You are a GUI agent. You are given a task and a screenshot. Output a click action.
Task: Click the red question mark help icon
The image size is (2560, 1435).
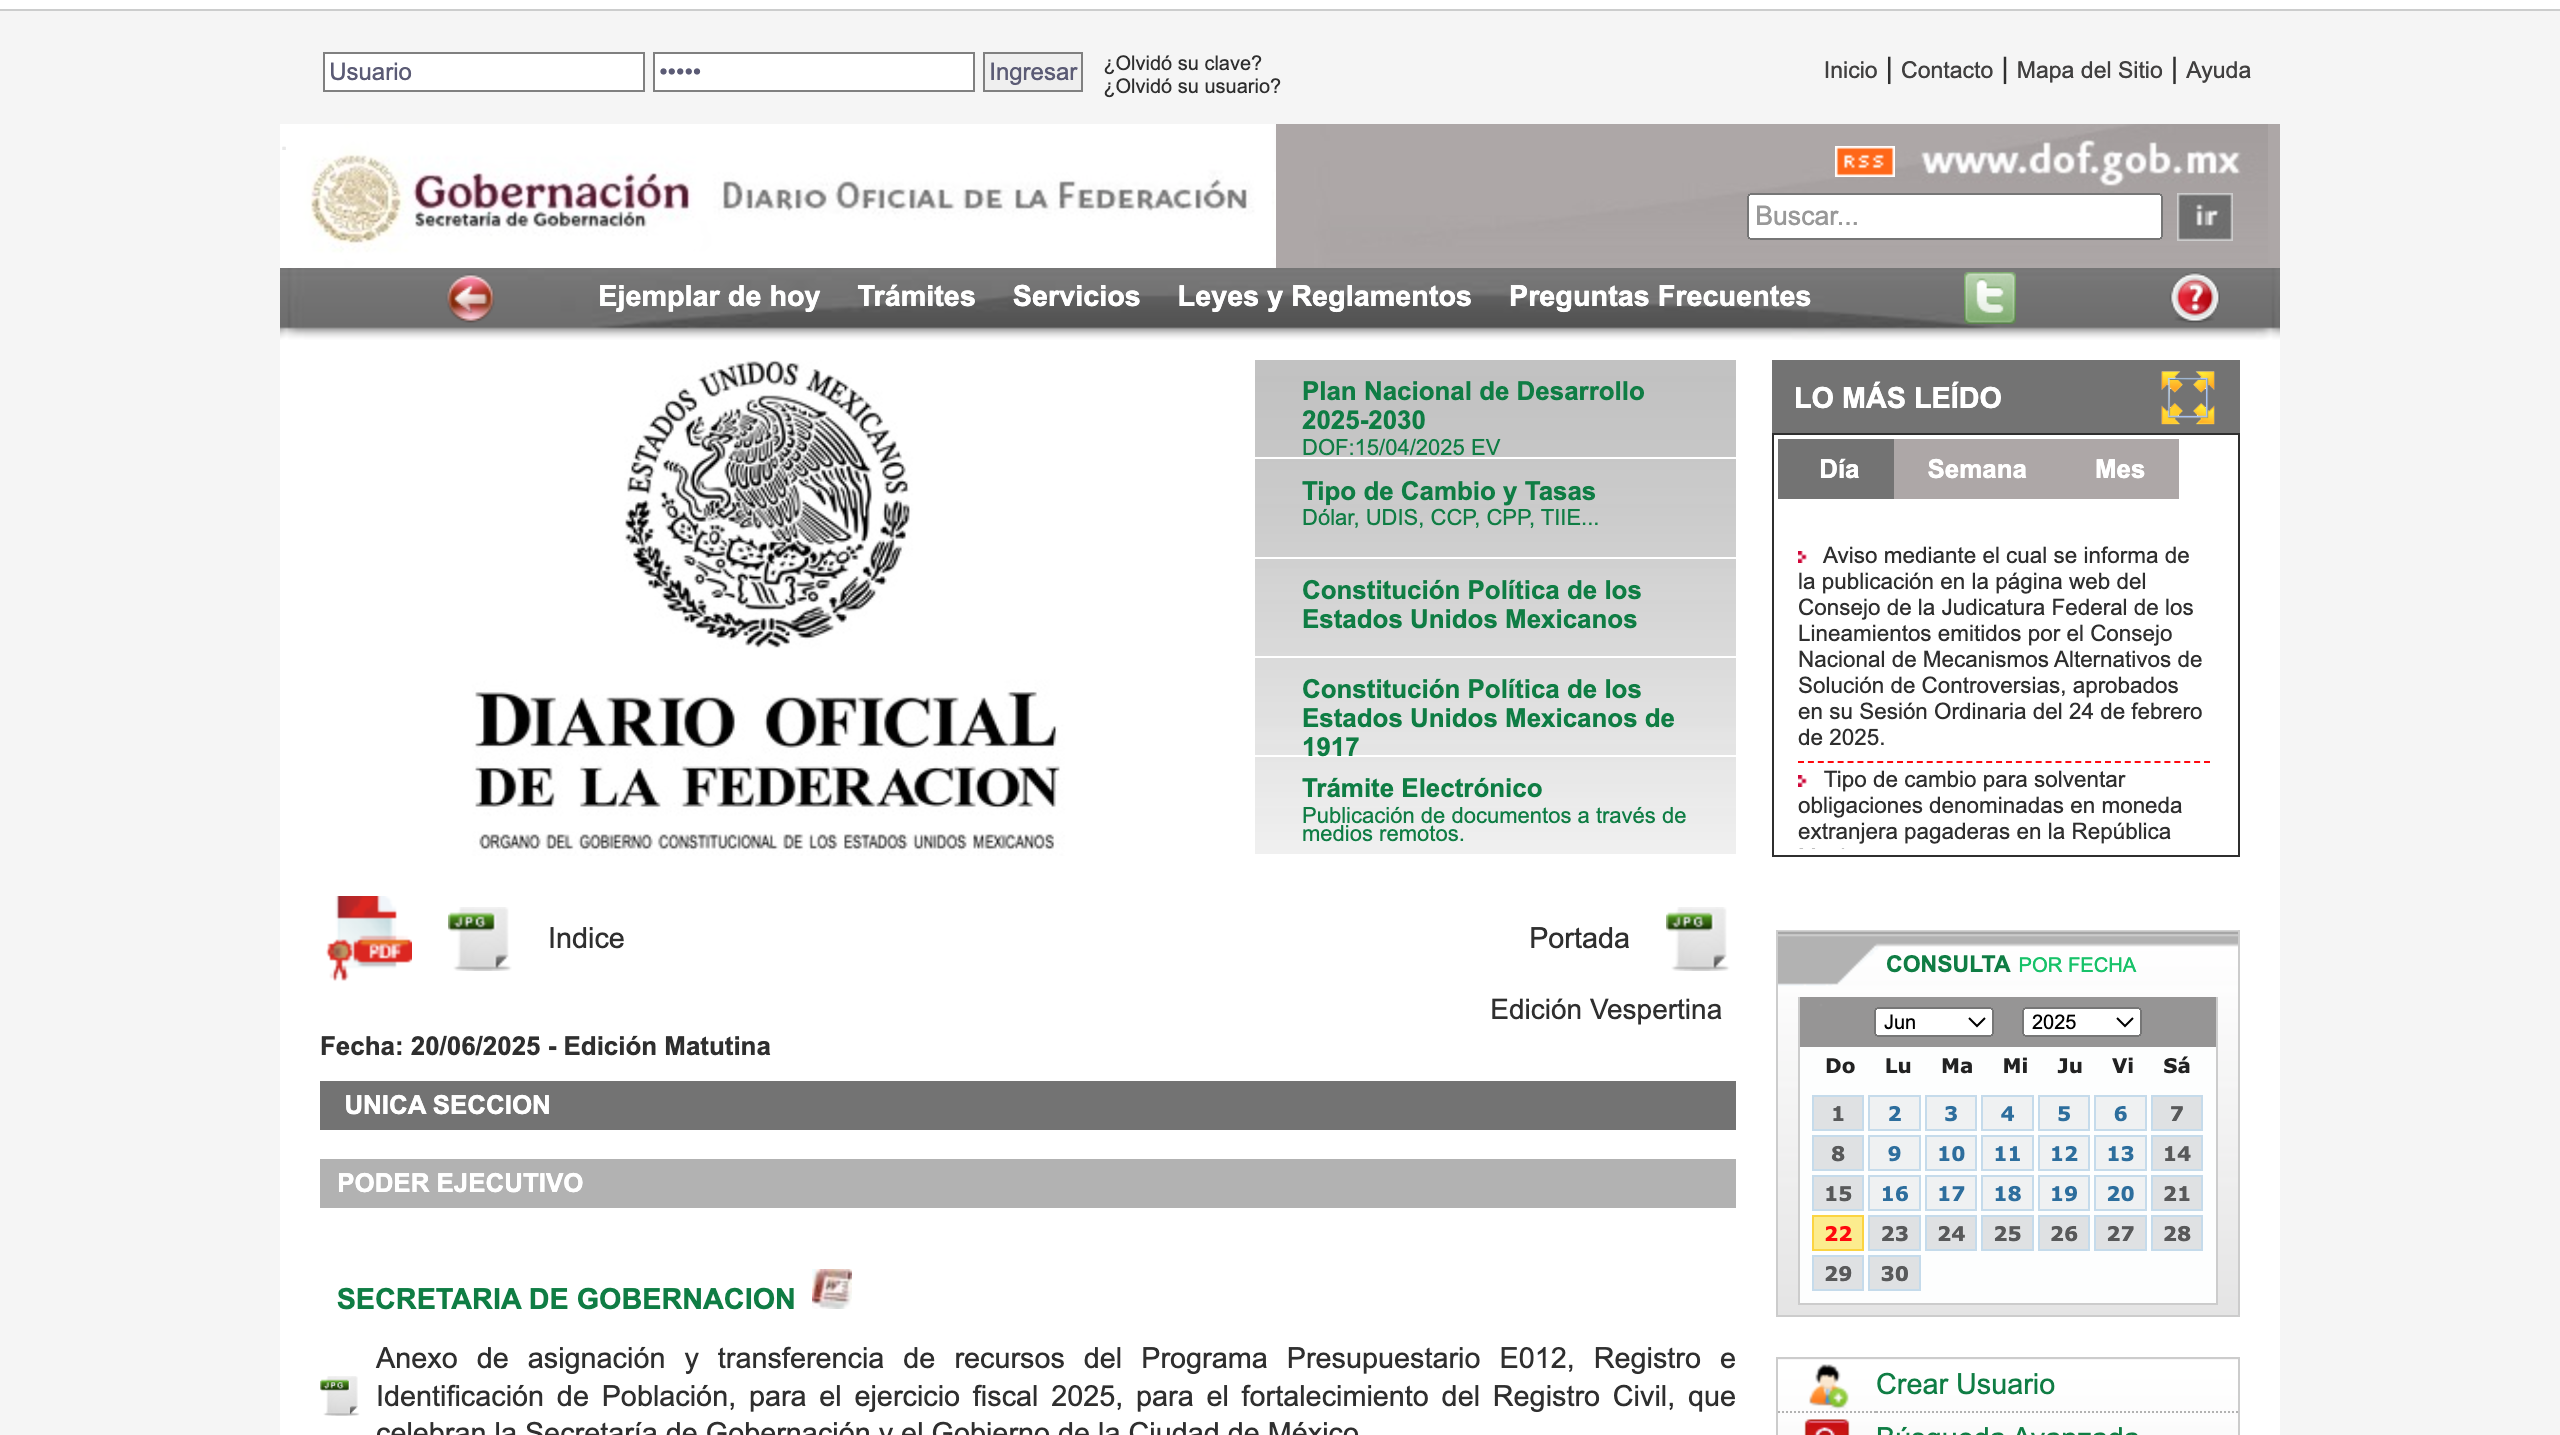pos(2194,297)
